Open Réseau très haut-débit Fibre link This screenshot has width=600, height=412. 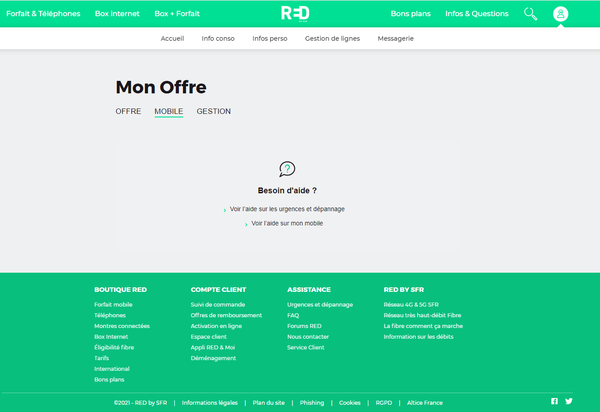coord(422,315)
